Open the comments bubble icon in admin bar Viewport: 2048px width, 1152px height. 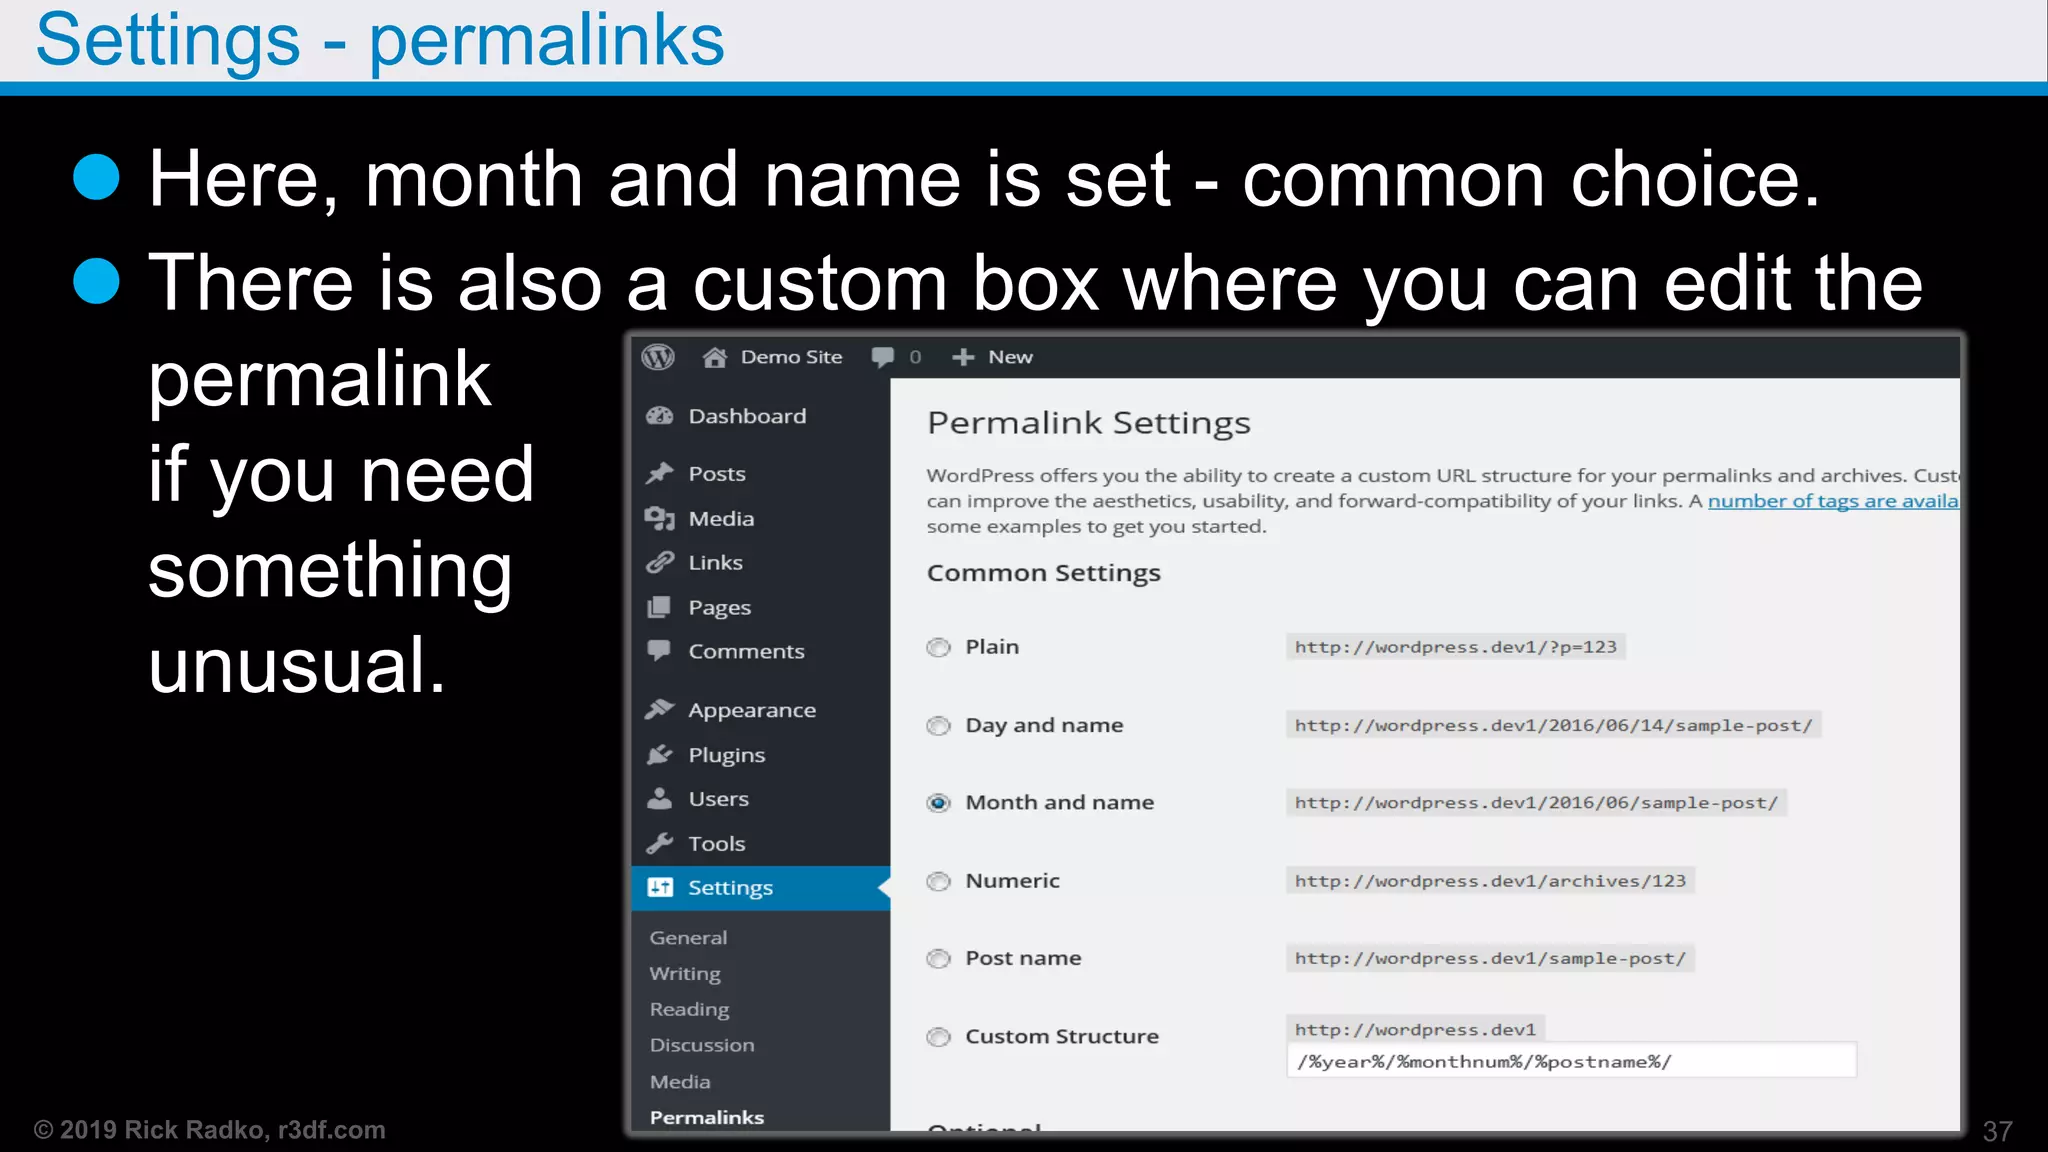(883, 357)
